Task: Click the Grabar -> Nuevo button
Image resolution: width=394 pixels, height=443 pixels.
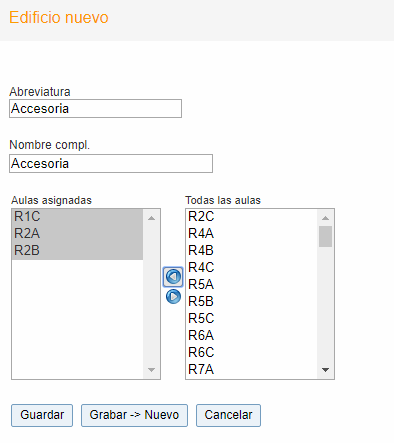Action: point(134,415)
